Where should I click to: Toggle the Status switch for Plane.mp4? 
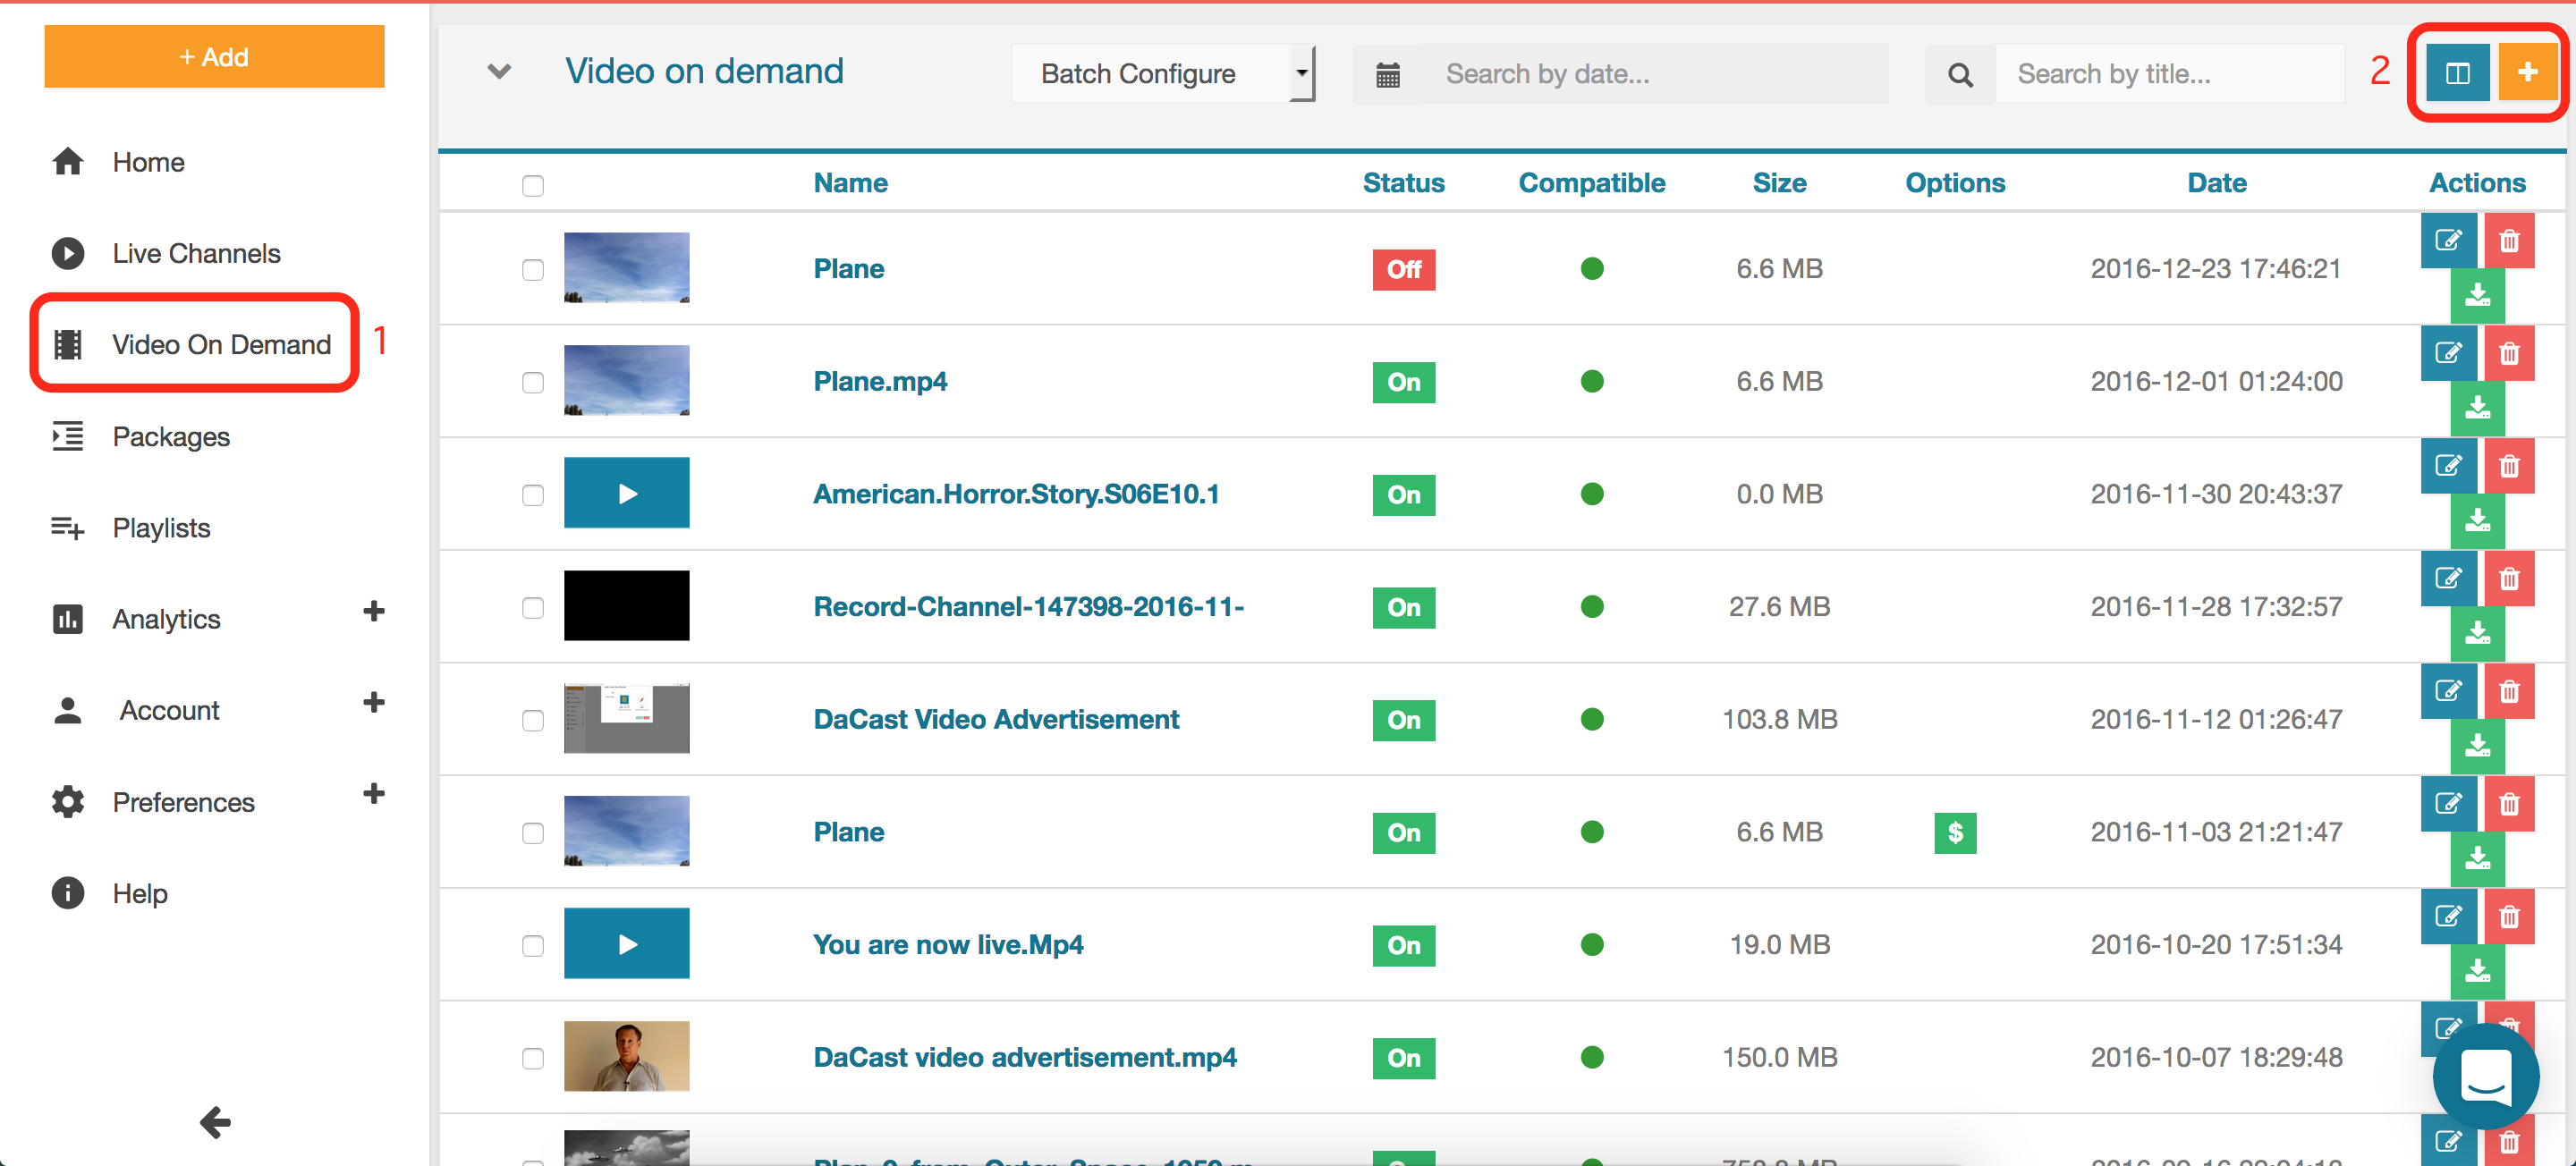point(1404,381)
